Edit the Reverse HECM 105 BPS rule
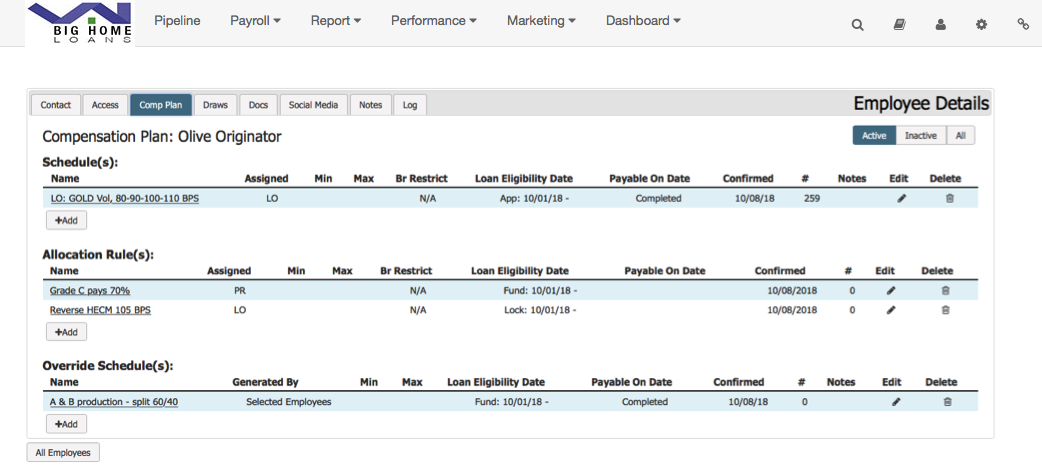The height and width of the screenshot is (474, 1042). pyautogui.click(x=891, y=310)
